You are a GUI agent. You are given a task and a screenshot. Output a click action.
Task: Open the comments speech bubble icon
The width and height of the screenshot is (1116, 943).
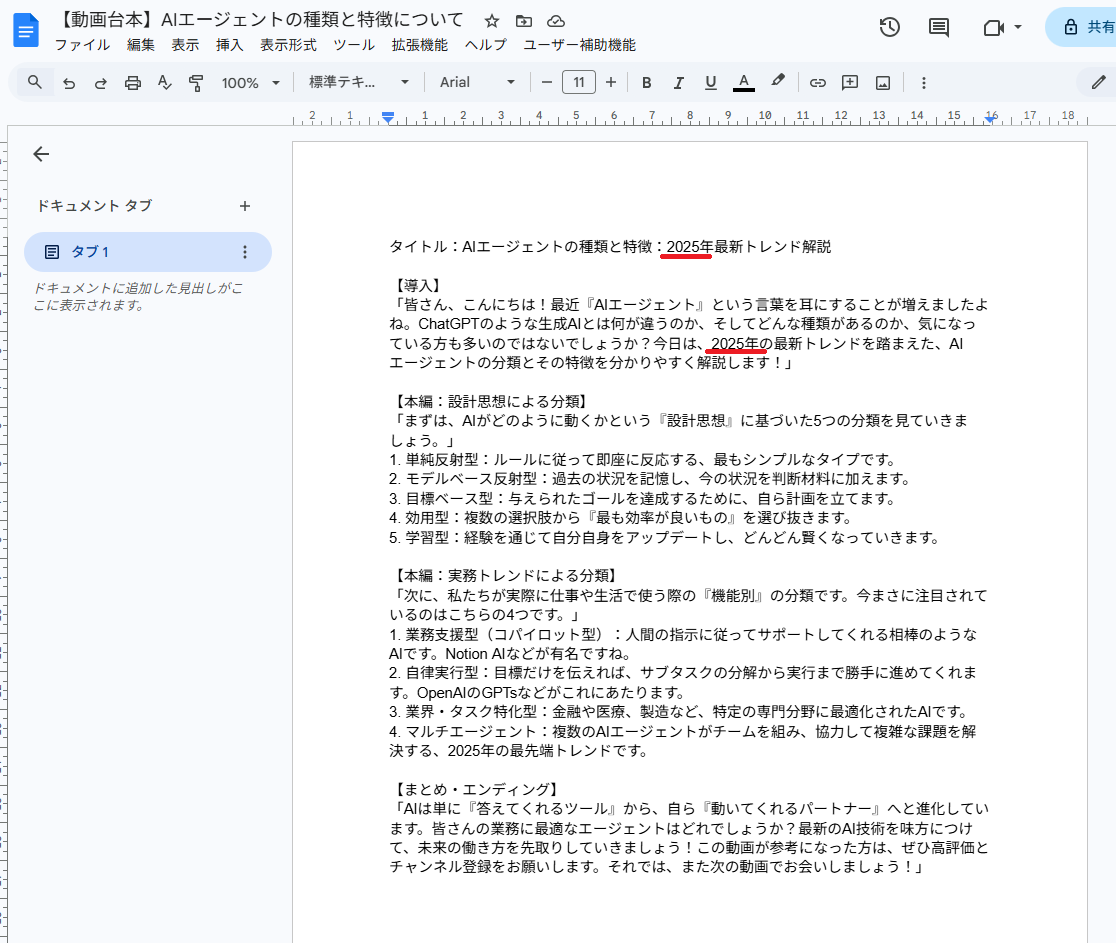pos(938,27)
